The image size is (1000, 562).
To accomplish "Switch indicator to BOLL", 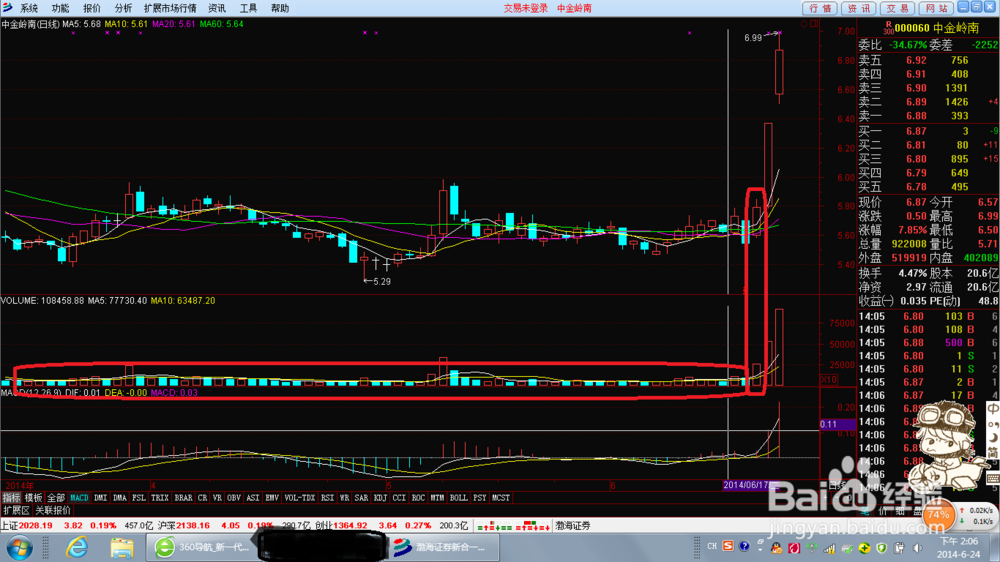I will [x=459, y=498].
